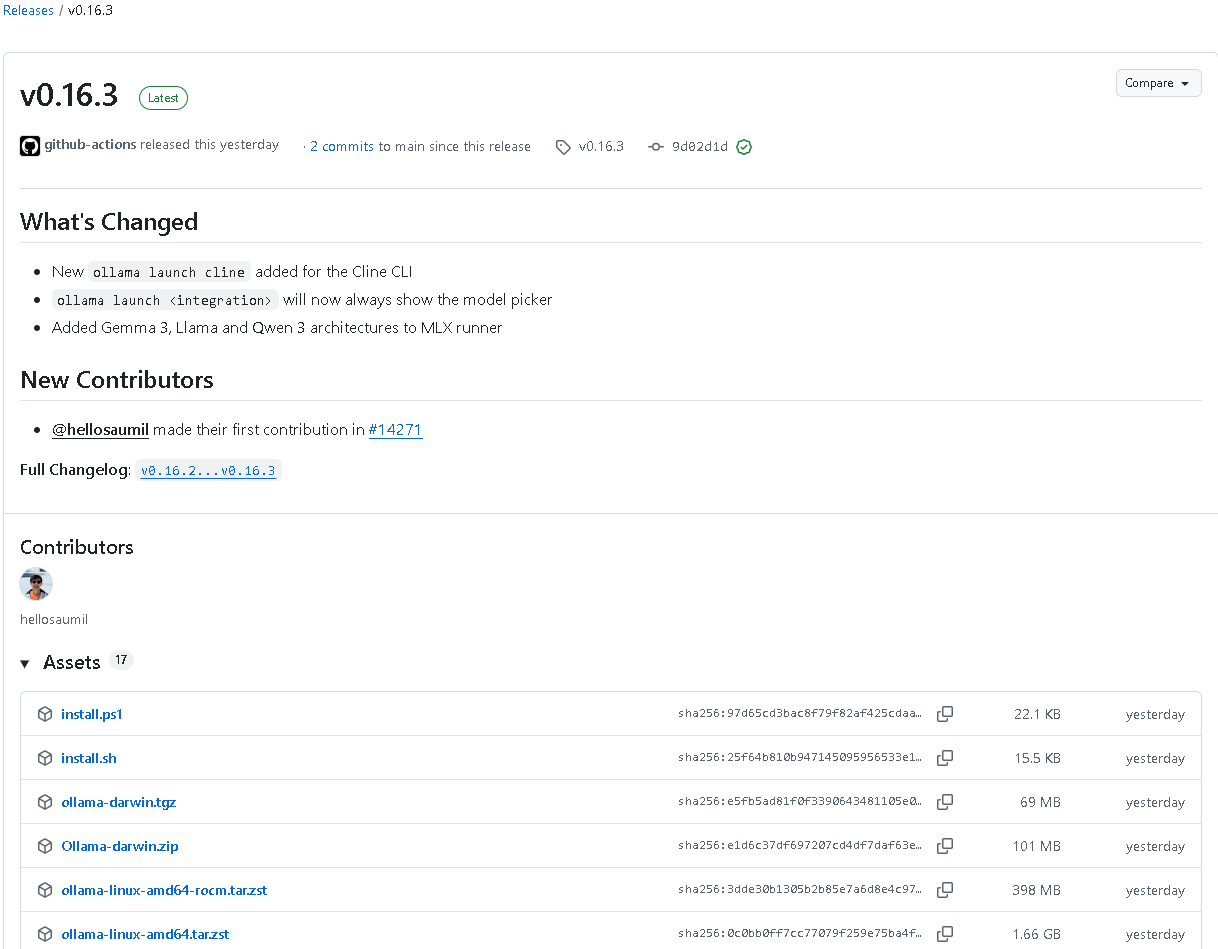Click the commit icon beside 9d02d1d
The height and width of the screenshot is (949, 1218).
(656, 147)
